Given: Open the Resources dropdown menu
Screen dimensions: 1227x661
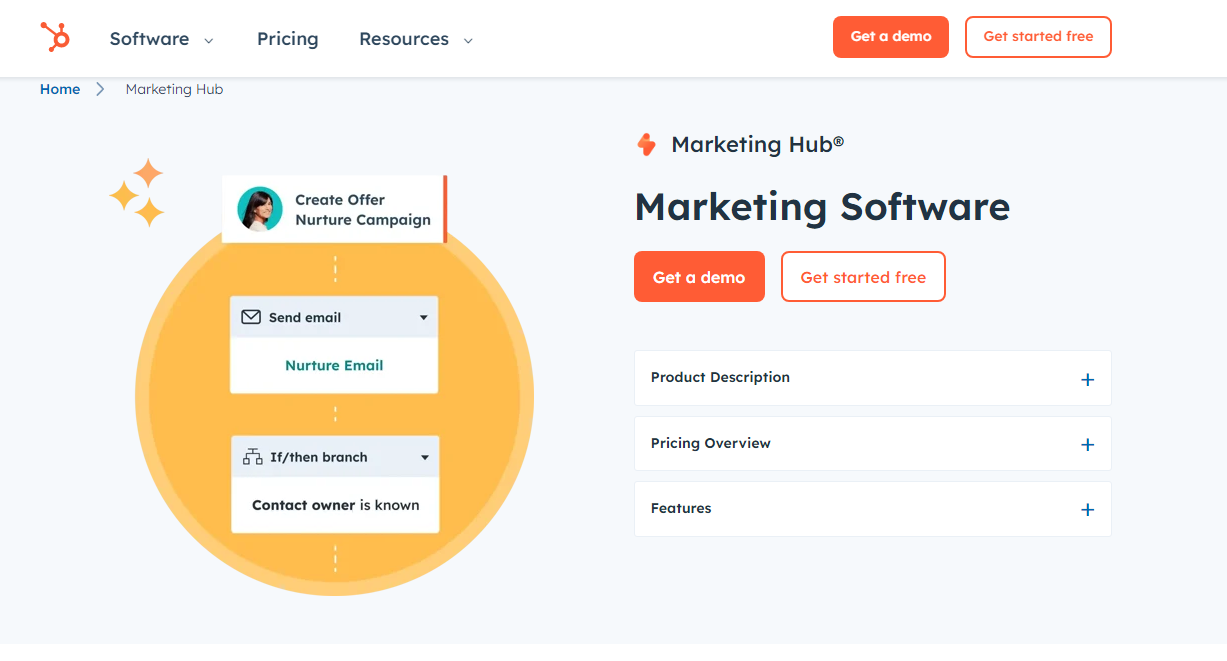Looking at the screenshot, I should (x=416, y=39).
